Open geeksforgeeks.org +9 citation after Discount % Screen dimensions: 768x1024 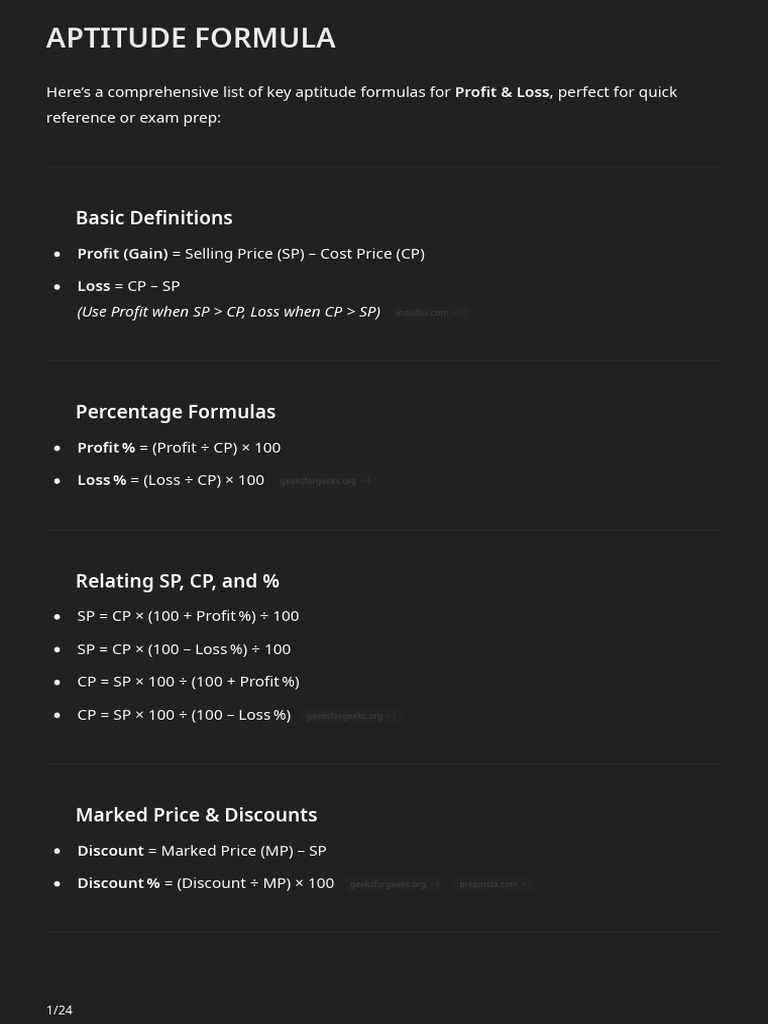pyautogui.click(x=394, y=884)
